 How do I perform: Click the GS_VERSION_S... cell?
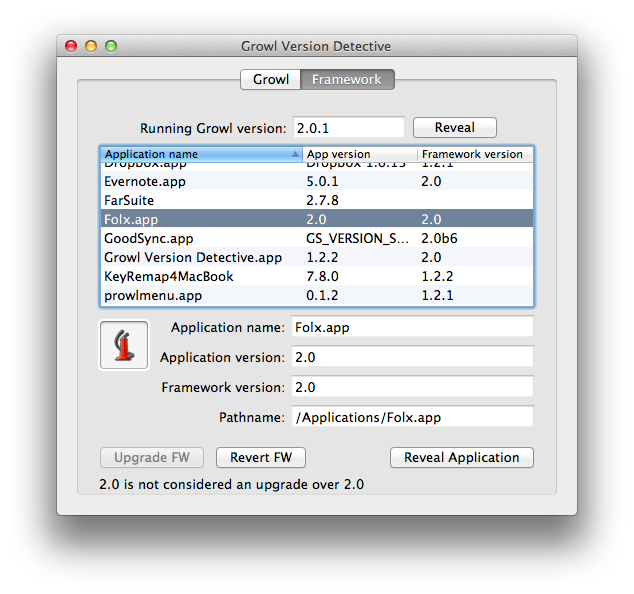357,238
